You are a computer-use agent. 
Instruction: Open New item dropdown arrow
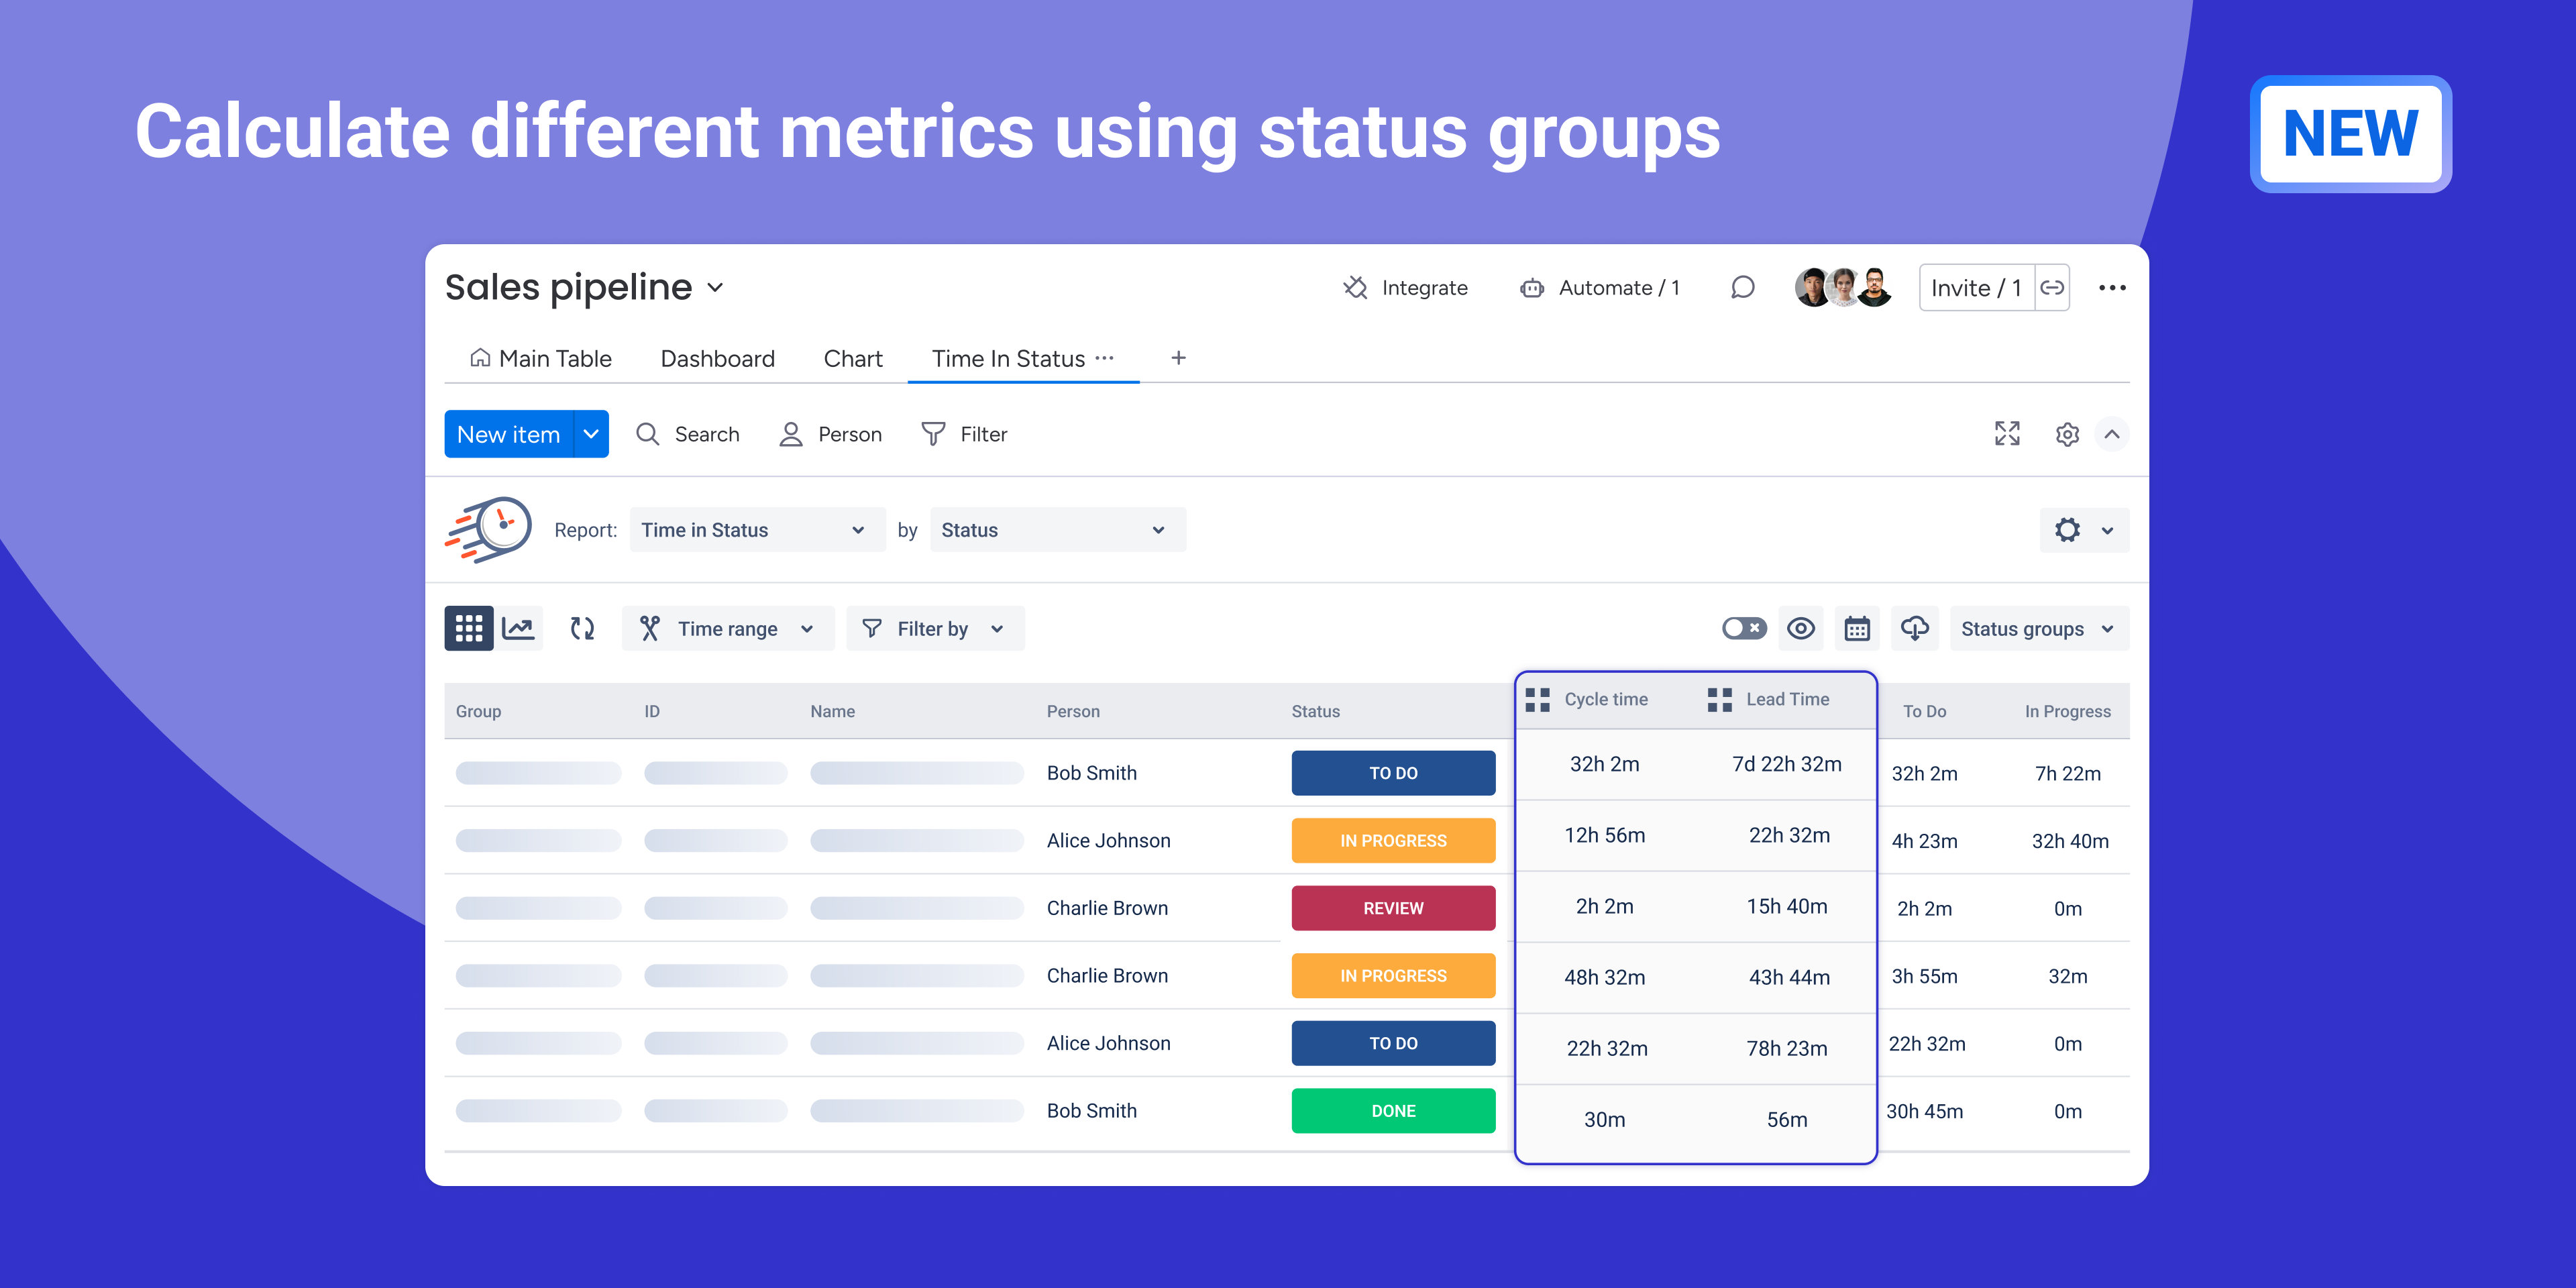point(591,434)
